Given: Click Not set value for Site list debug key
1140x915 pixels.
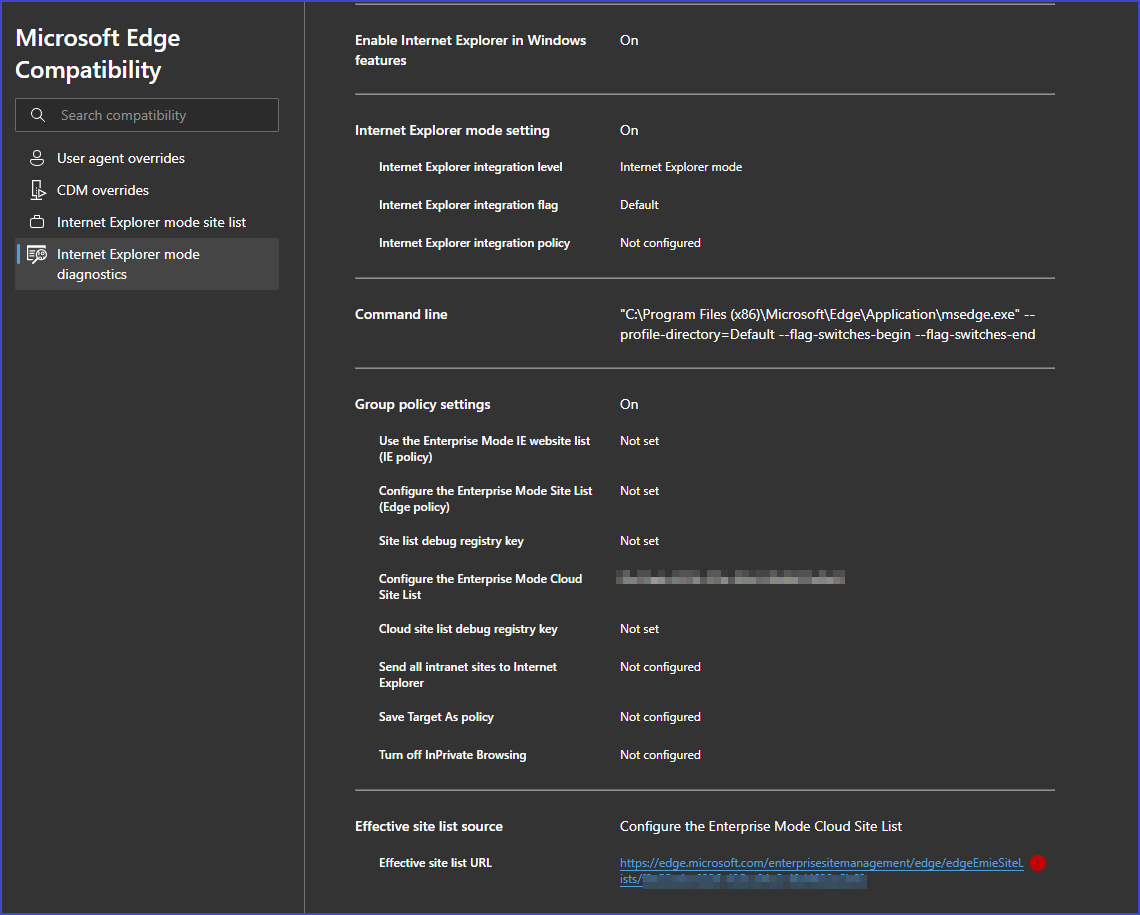Looking at the screenshot, I should click(x=639, y=541).
